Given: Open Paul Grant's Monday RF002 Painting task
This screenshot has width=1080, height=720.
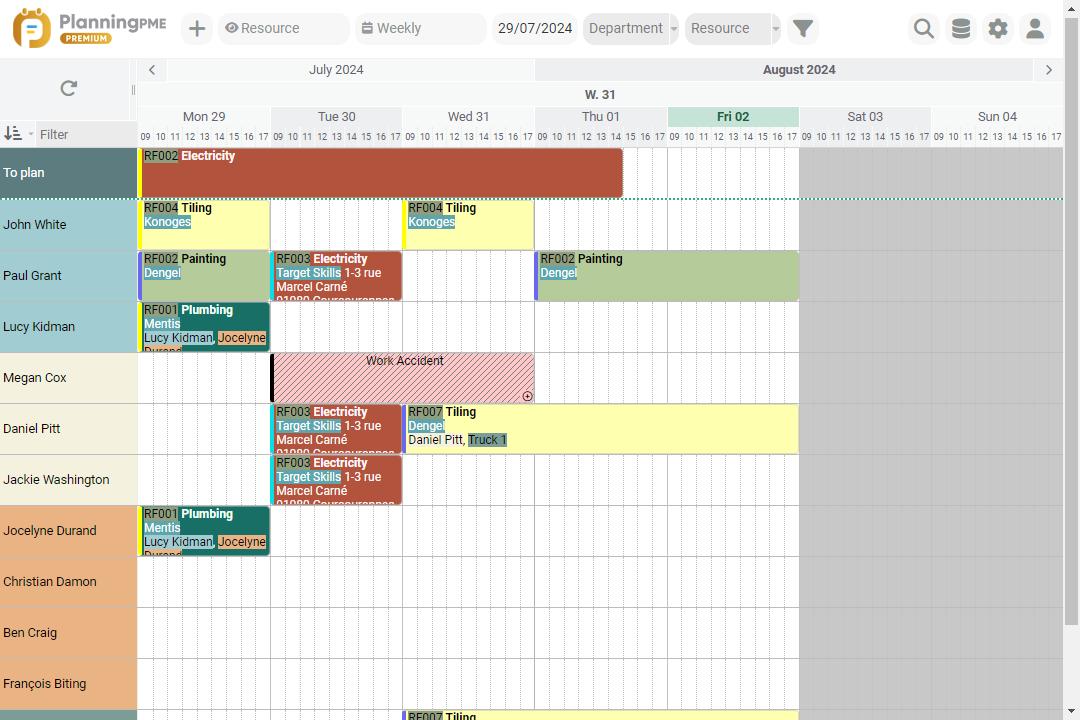Looking at the screenshot, I should coord(204,276).
